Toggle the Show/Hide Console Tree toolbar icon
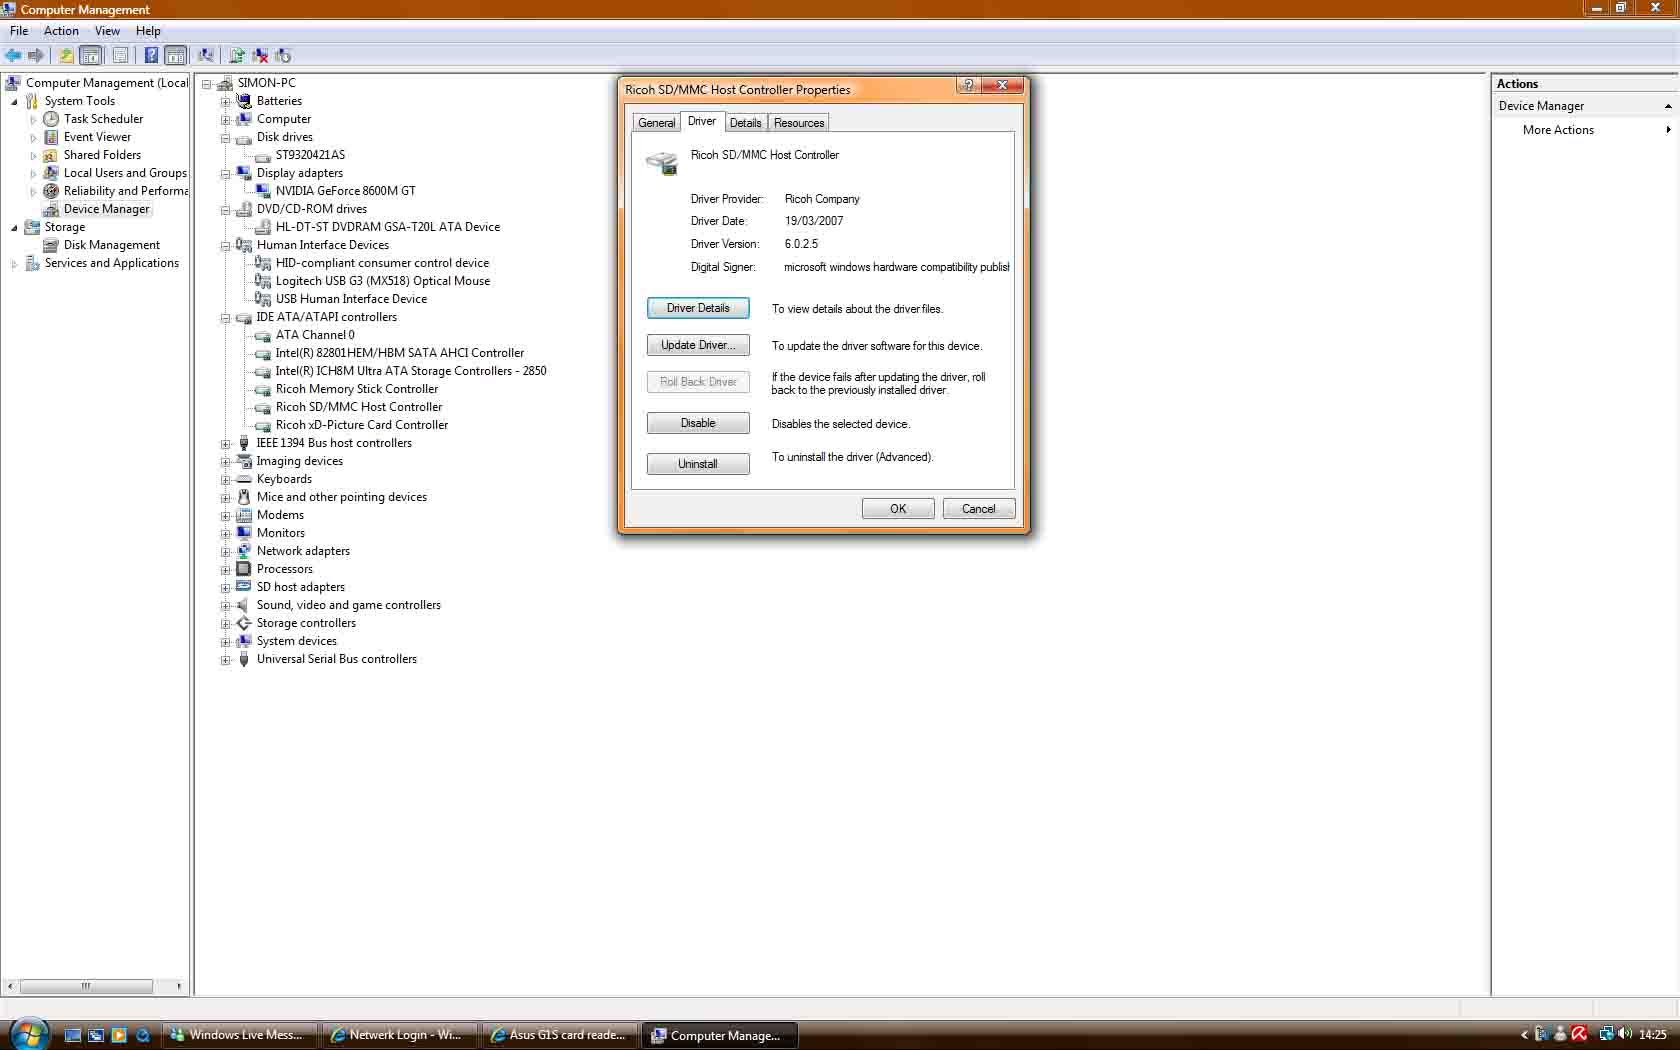The height and width of the screenshot is (1050, 1680). 91,56
